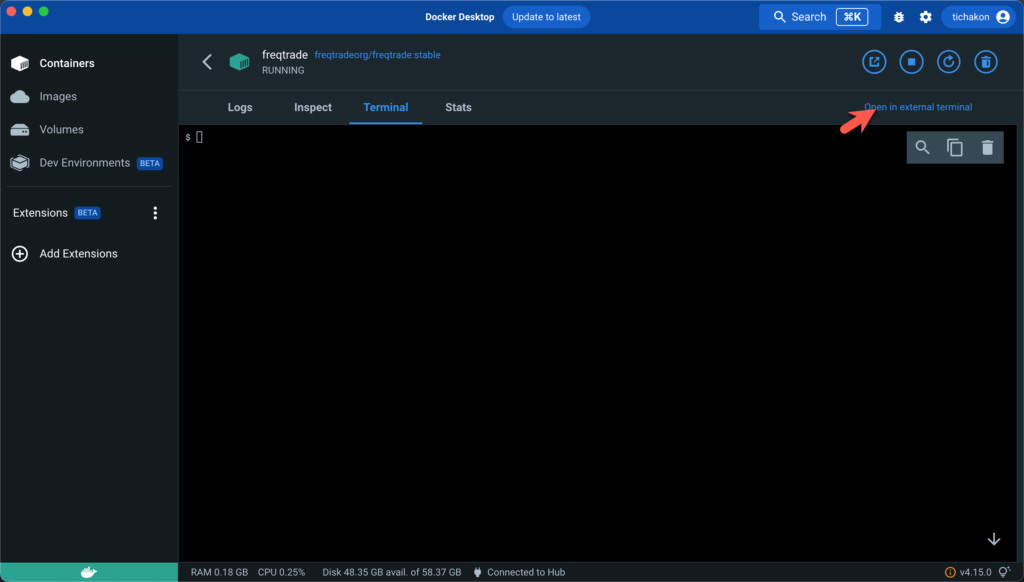Click the Extensions section heading
The height and width of the screenshot is (582, 1024).
[x=40, y=213]
